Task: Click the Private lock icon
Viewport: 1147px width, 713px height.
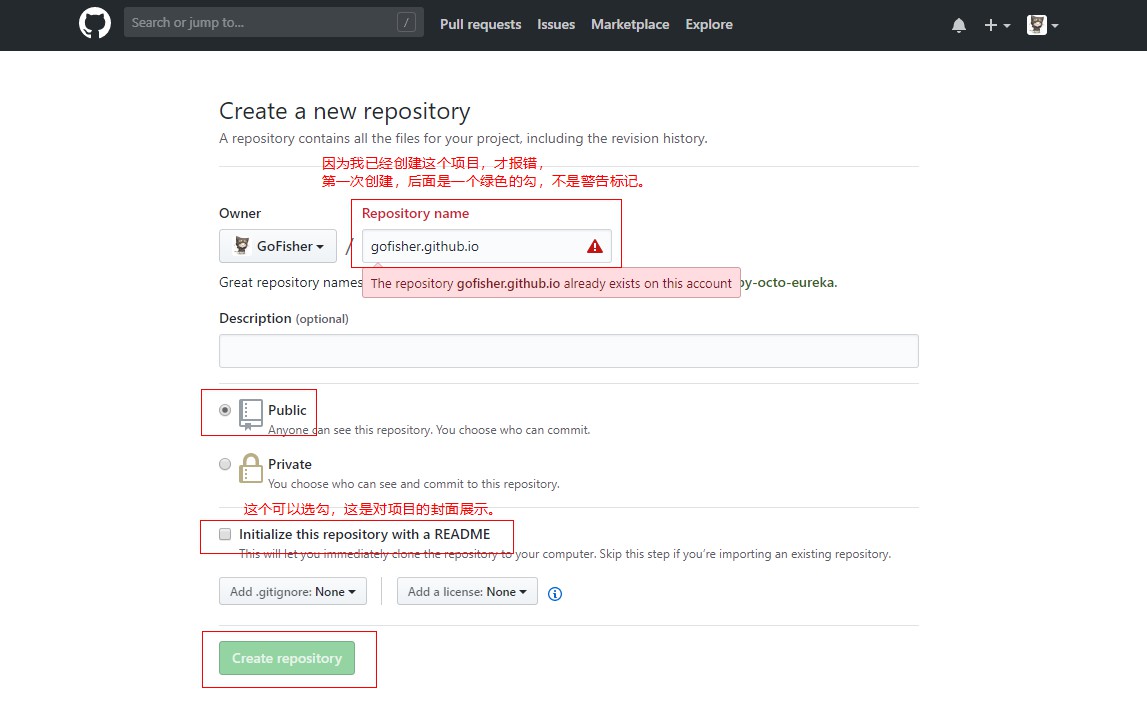Action: point(251,468)
